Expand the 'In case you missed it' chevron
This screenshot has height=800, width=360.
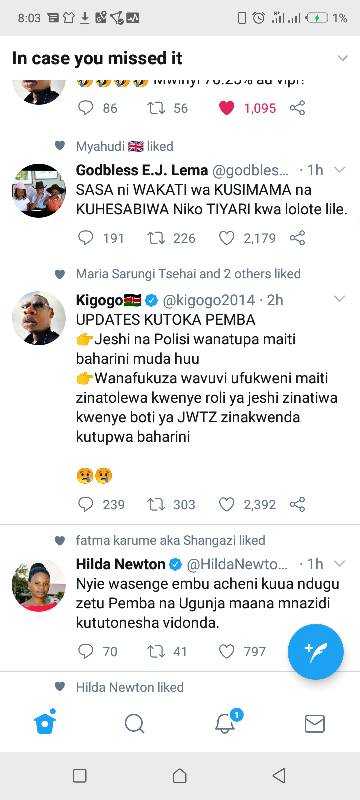tap(342, 58)
